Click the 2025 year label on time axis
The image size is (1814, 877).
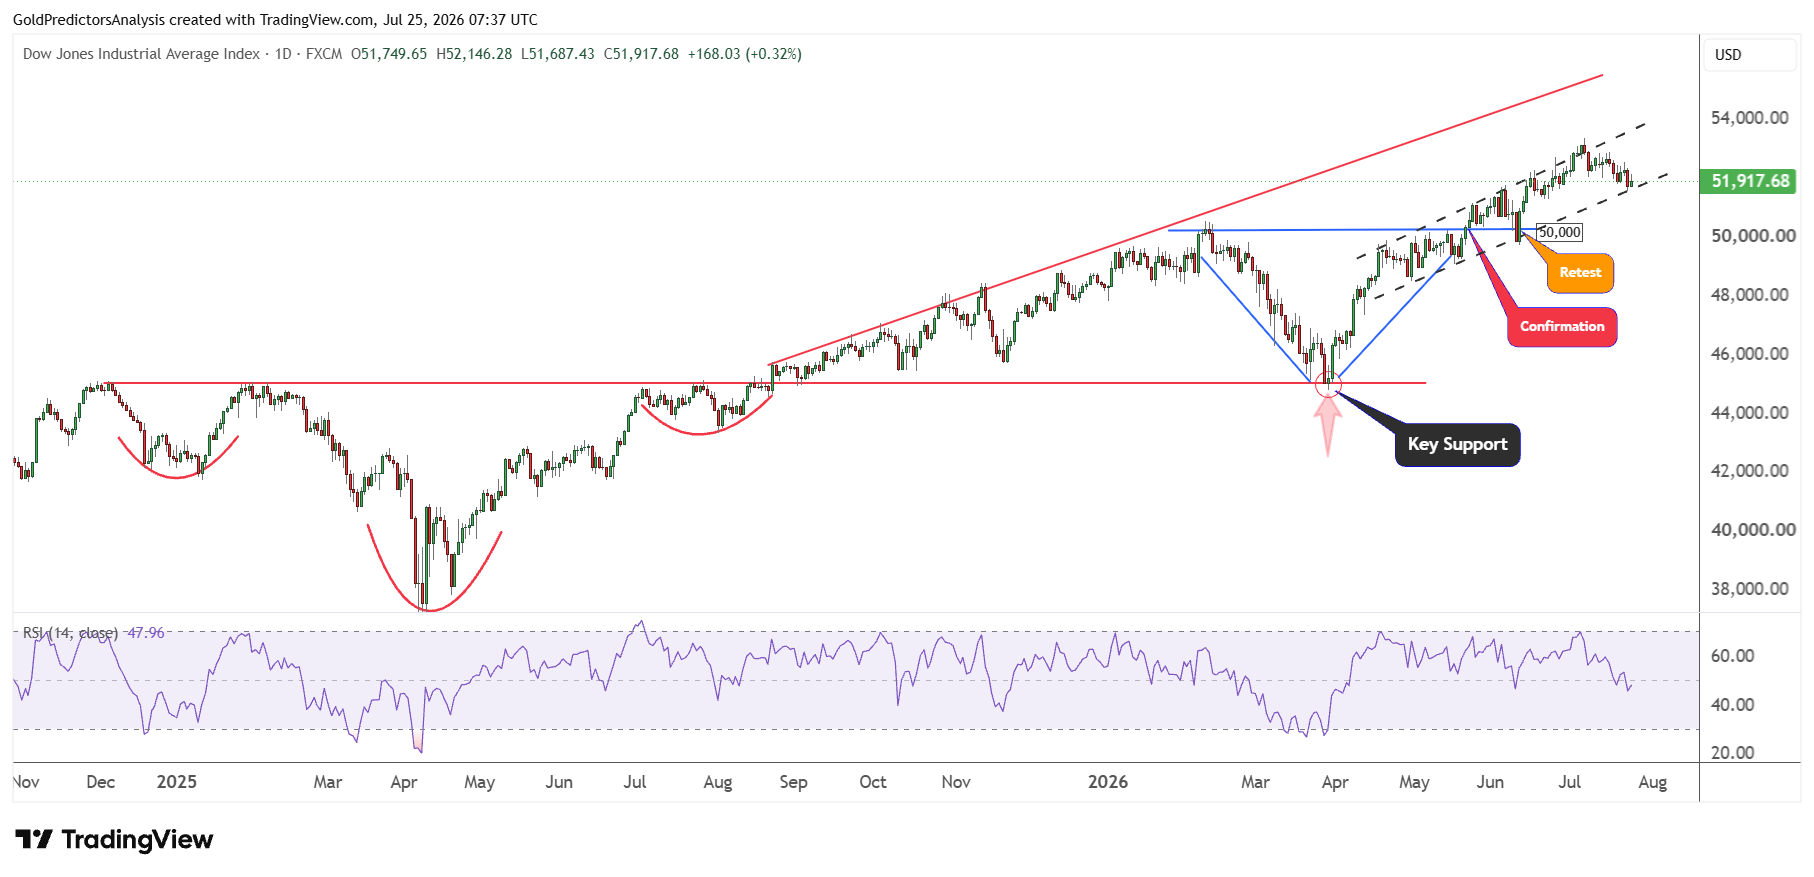pos(177,782)
